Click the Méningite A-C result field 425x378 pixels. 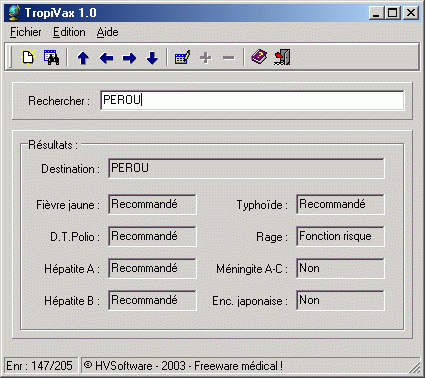coord(340,268)
